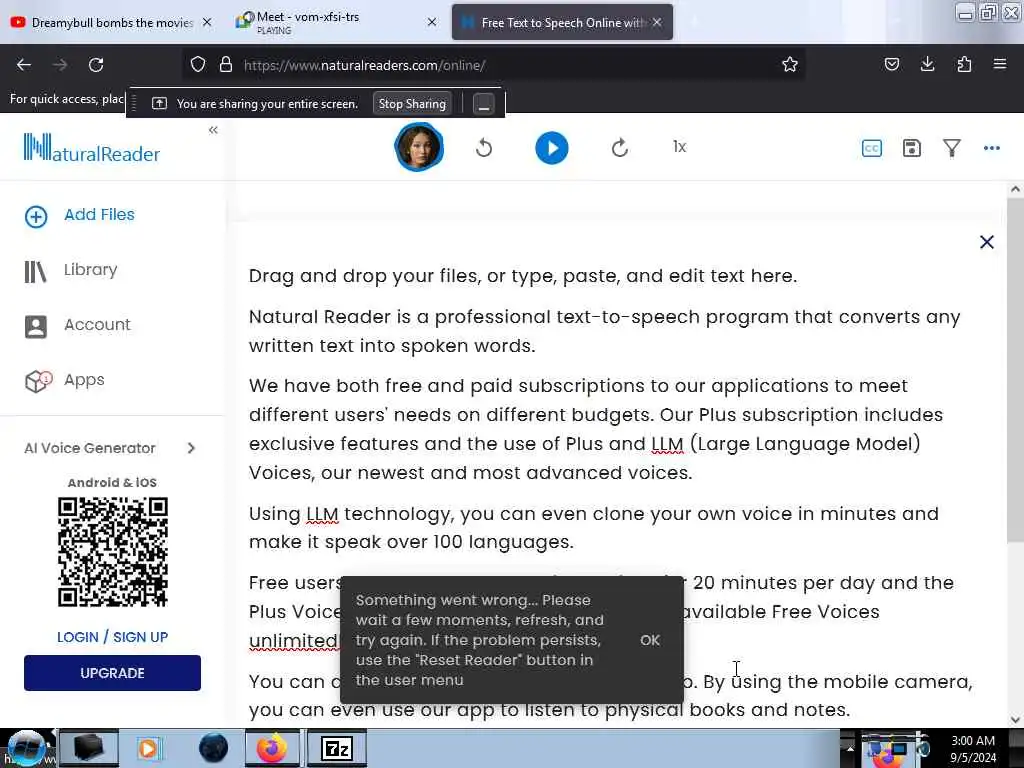Go back with browser back arrow
The width and height of the screenshot is (1024, 768).
click(x=24, y=65)
